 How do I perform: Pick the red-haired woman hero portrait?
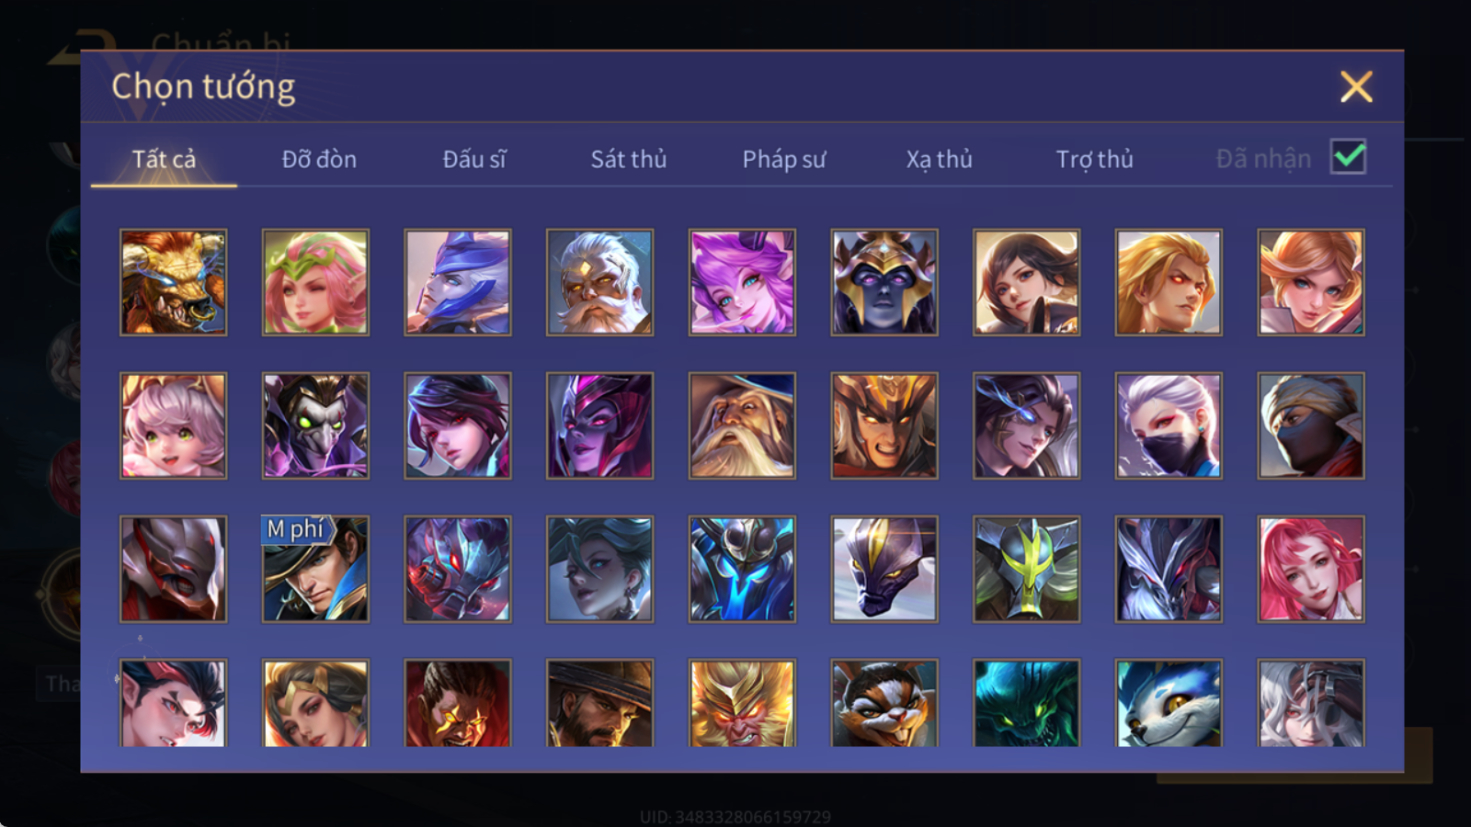point(1311,569)
